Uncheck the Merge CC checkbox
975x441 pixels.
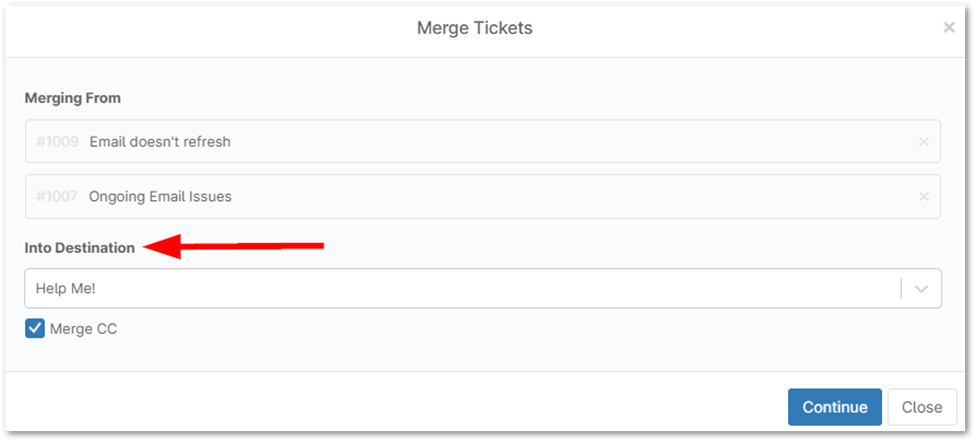[35, 328]
